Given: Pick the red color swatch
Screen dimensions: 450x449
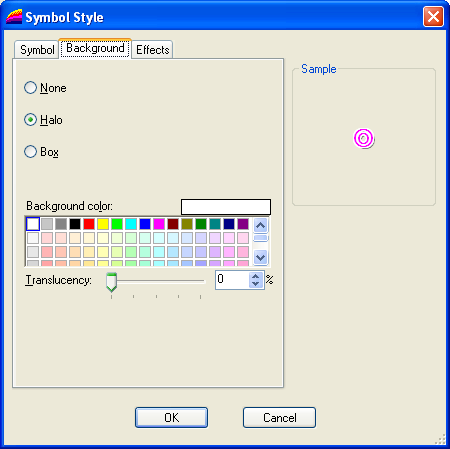Looking at the screenshot, I should click(x=89, y=224).
